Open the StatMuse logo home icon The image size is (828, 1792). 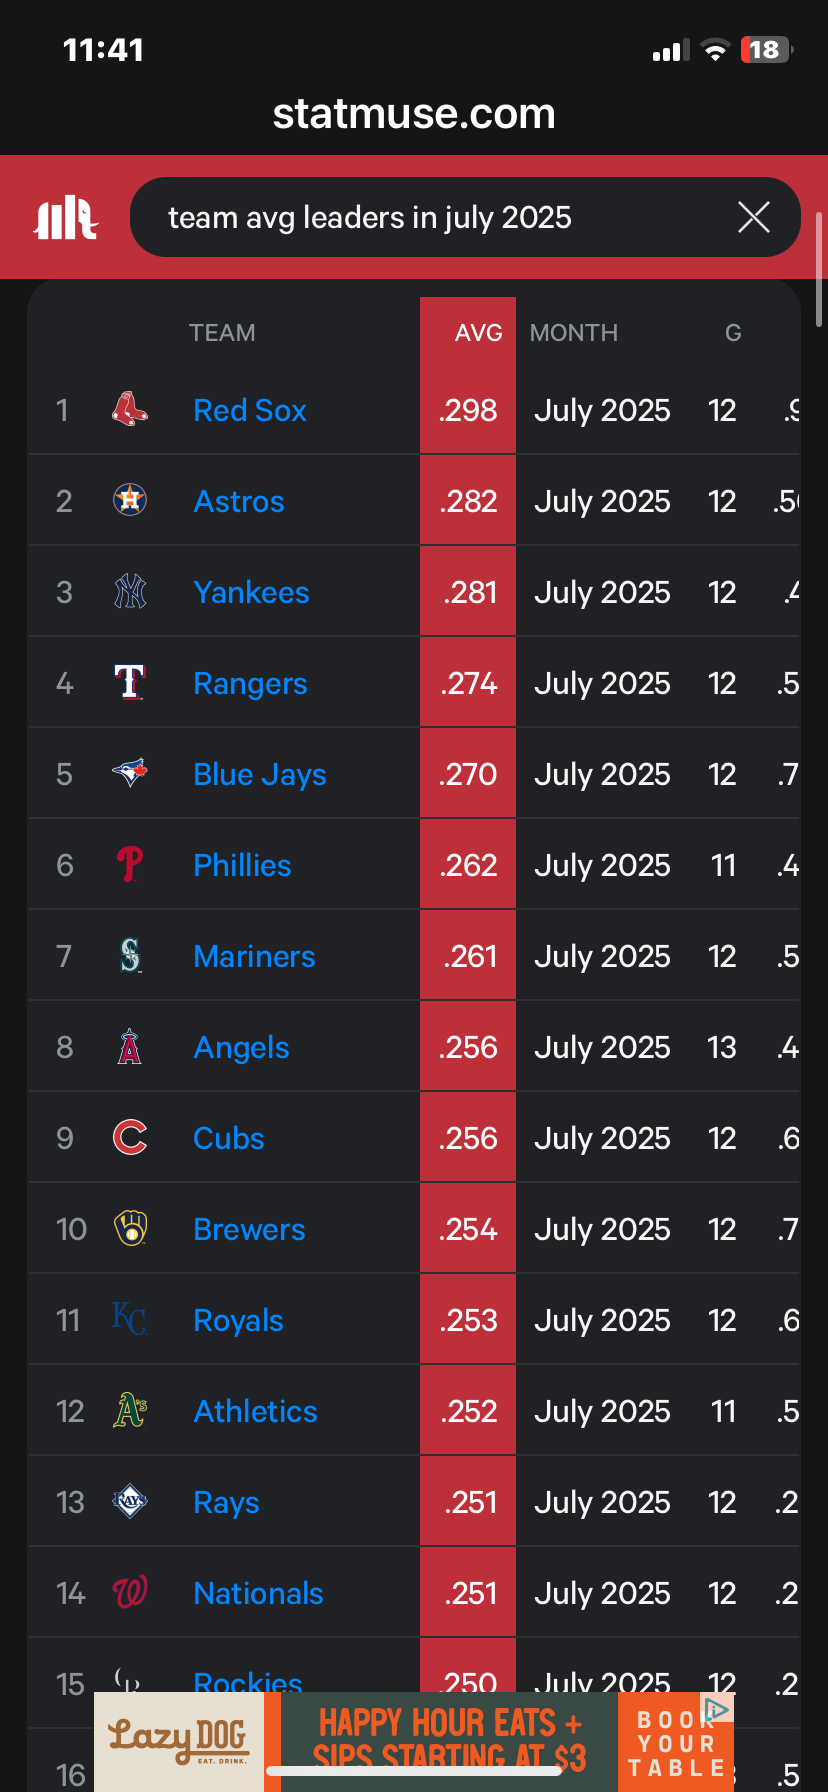click(66, 217)
